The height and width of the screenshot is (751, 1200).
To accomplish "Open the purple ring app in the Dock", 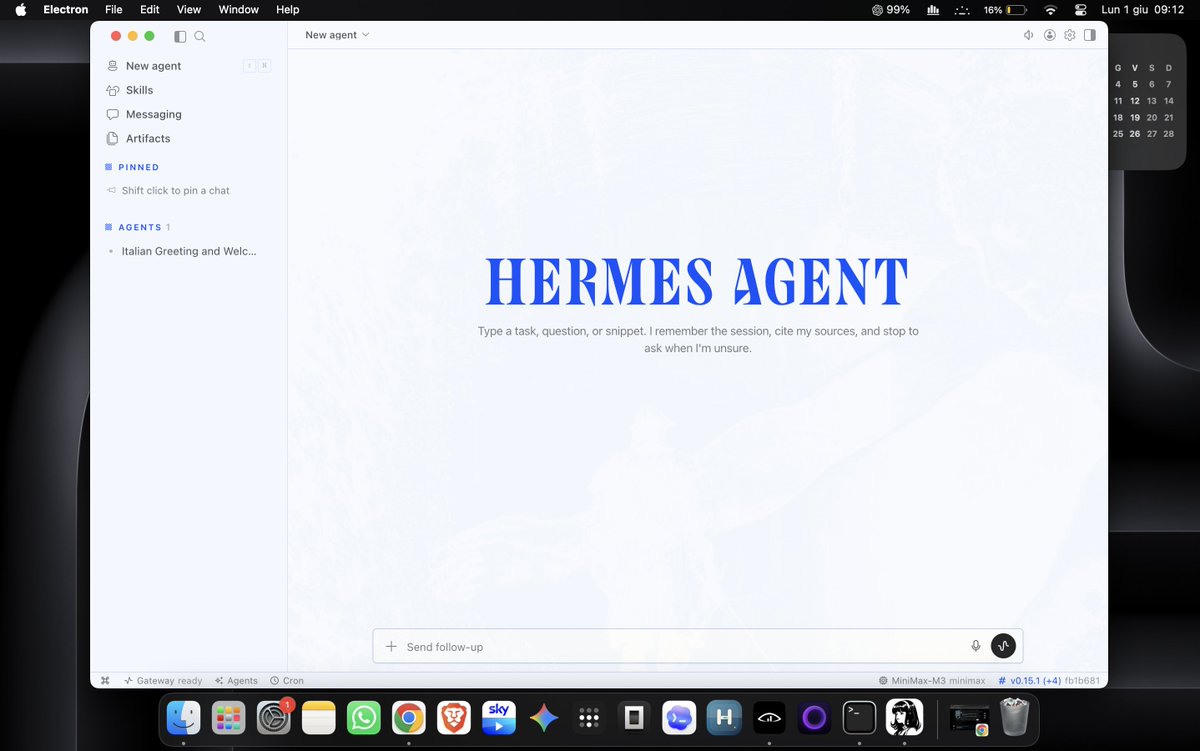I will coord(814,717).
